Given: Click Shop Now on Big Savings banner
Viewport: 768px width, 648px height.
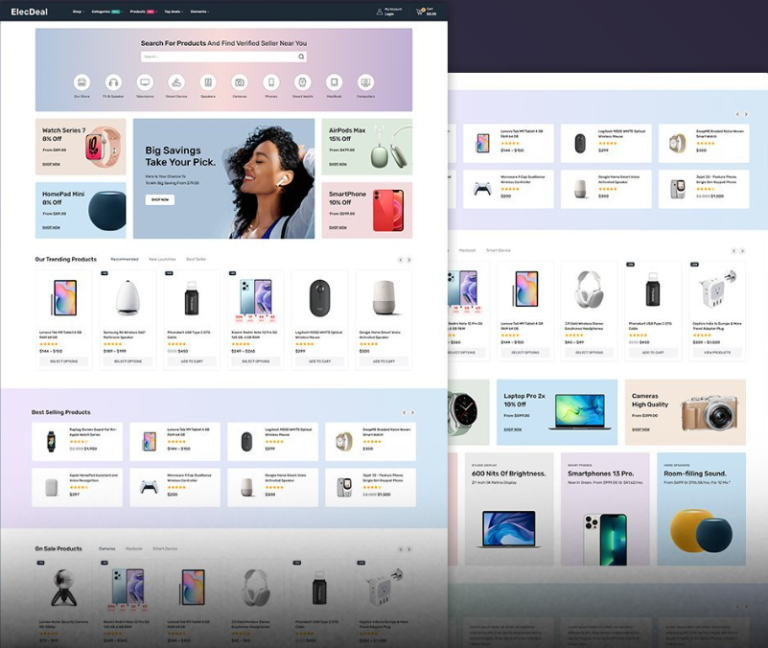Looking at the screenshot, I should [160, 199].
